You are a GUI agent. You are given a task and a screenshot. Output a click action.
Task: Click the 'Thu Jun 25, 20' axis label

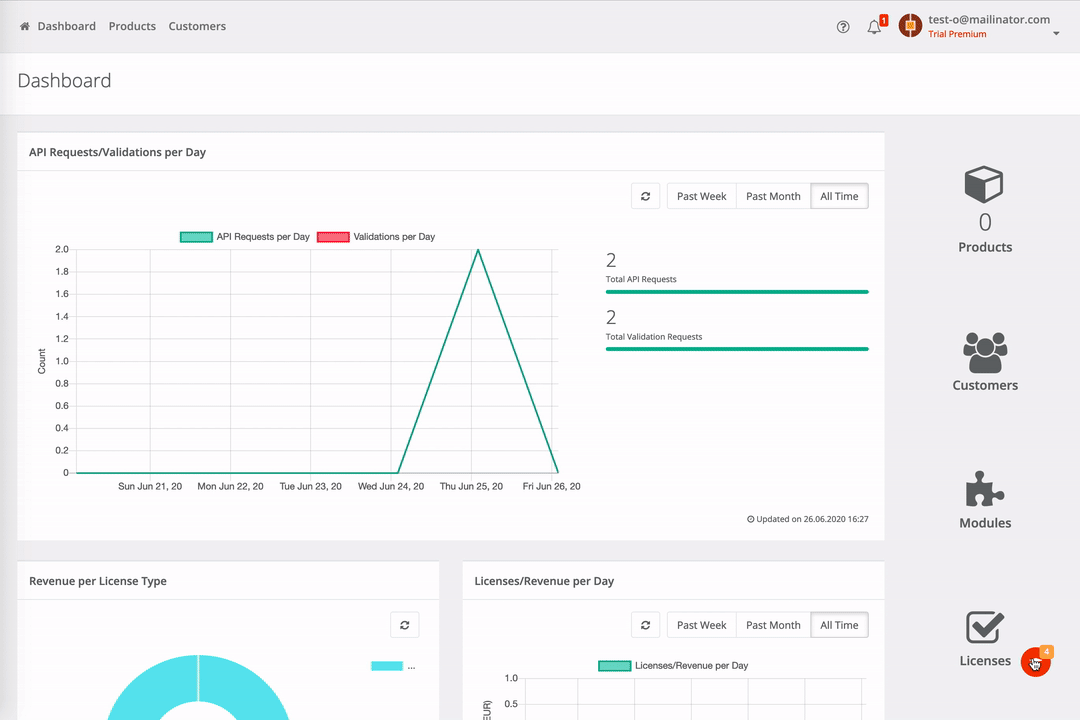pyautogui.click(x=471, y=486)
